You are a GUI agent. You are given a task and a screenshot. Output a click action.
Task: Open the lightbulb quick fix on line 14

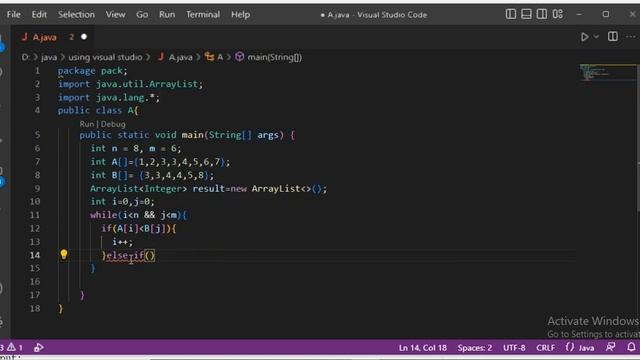(x=64, y=255)
